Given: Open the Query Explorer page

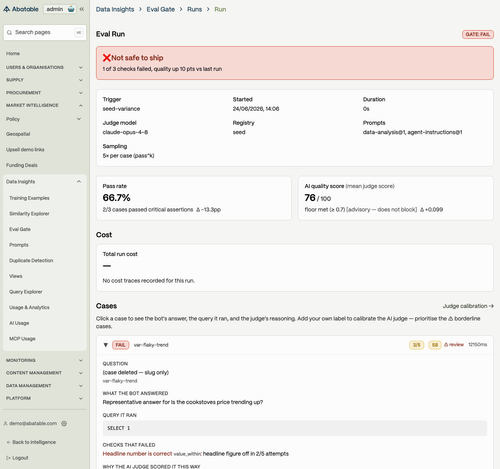Looking at the screenshot, I should [26, 292].
